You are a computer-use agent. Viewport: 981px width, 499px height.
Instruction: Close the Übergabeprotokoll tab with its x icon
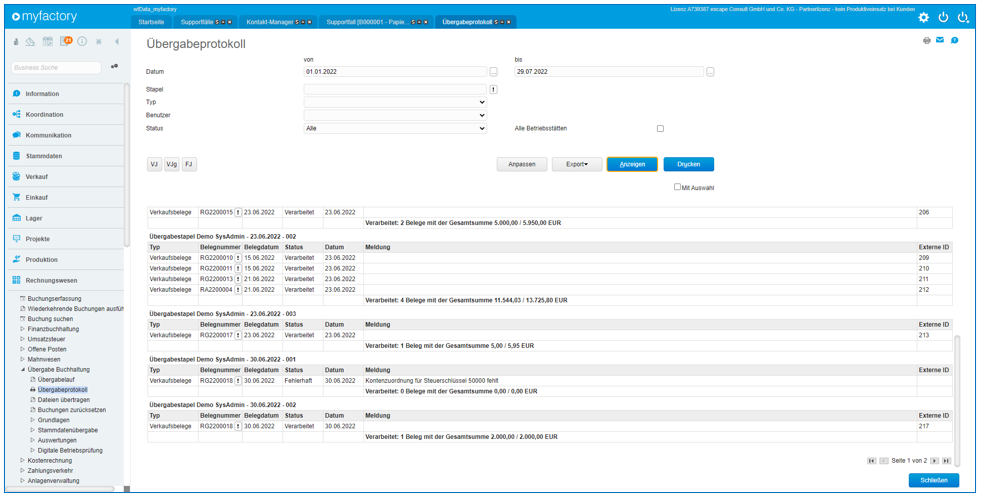pos(509,23)
